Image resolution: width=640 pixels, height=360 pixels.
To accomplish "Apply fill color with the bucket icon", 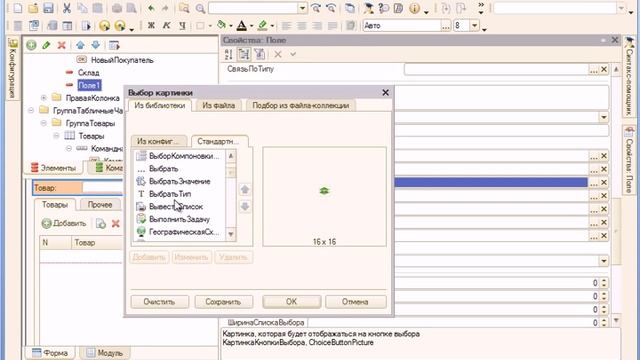I will point(222,25).
